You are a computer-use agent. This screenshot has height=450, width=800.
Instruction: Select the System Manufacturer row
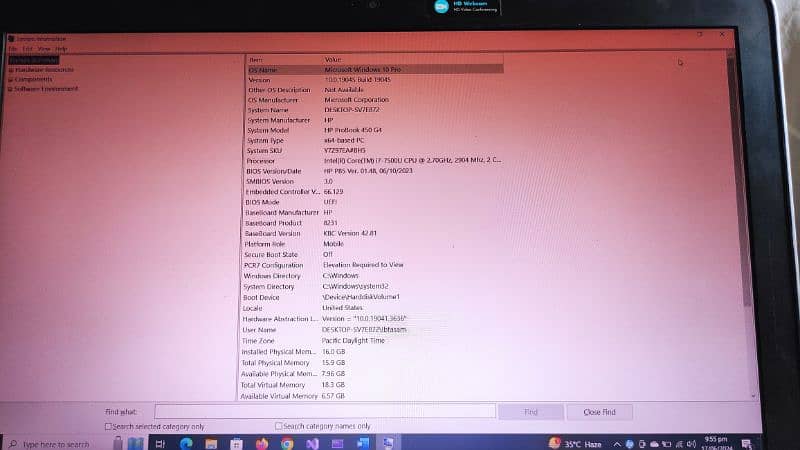tap(375, 120)
